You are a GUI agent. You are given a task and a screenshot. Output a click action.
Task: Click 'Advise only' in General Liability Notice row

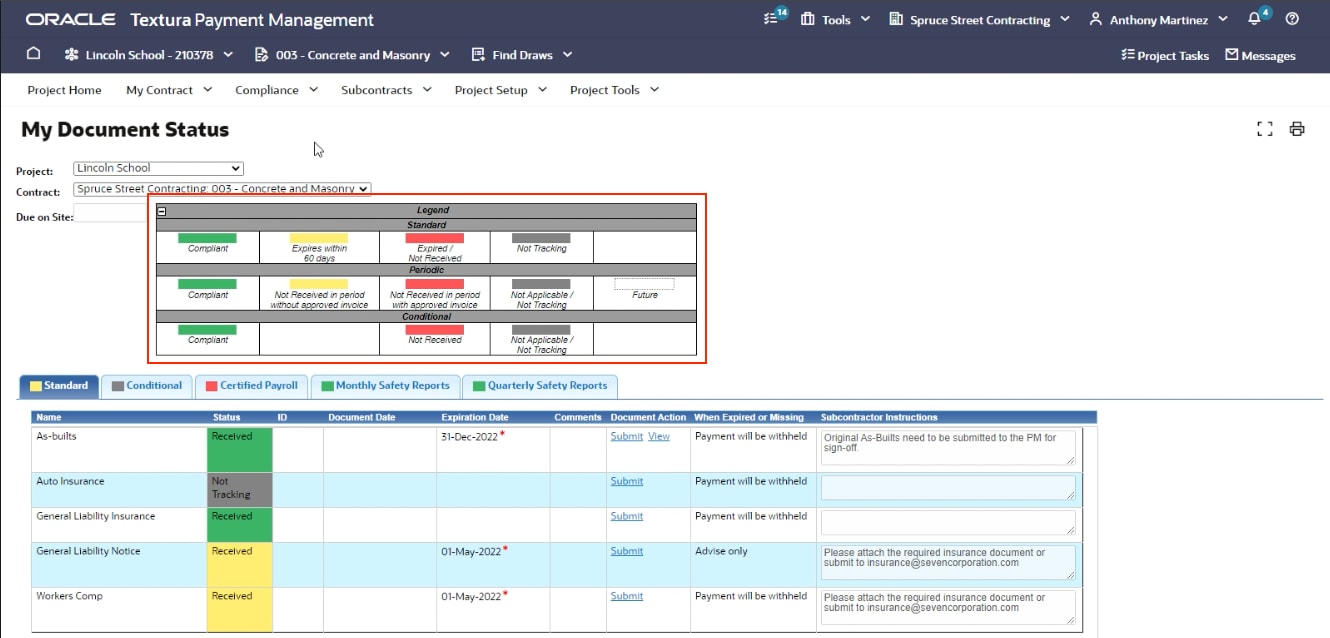tap(721, 552)
